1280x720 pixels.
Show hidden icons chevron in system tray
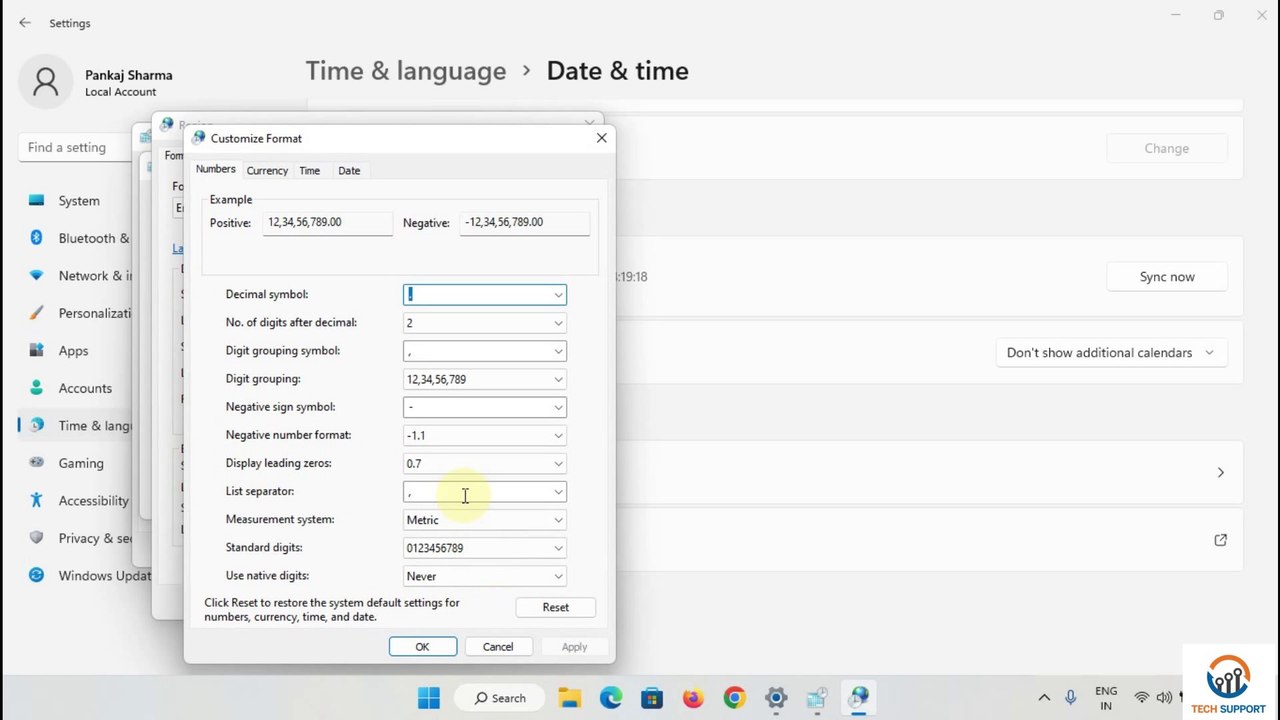click(x=1044, y=698)
